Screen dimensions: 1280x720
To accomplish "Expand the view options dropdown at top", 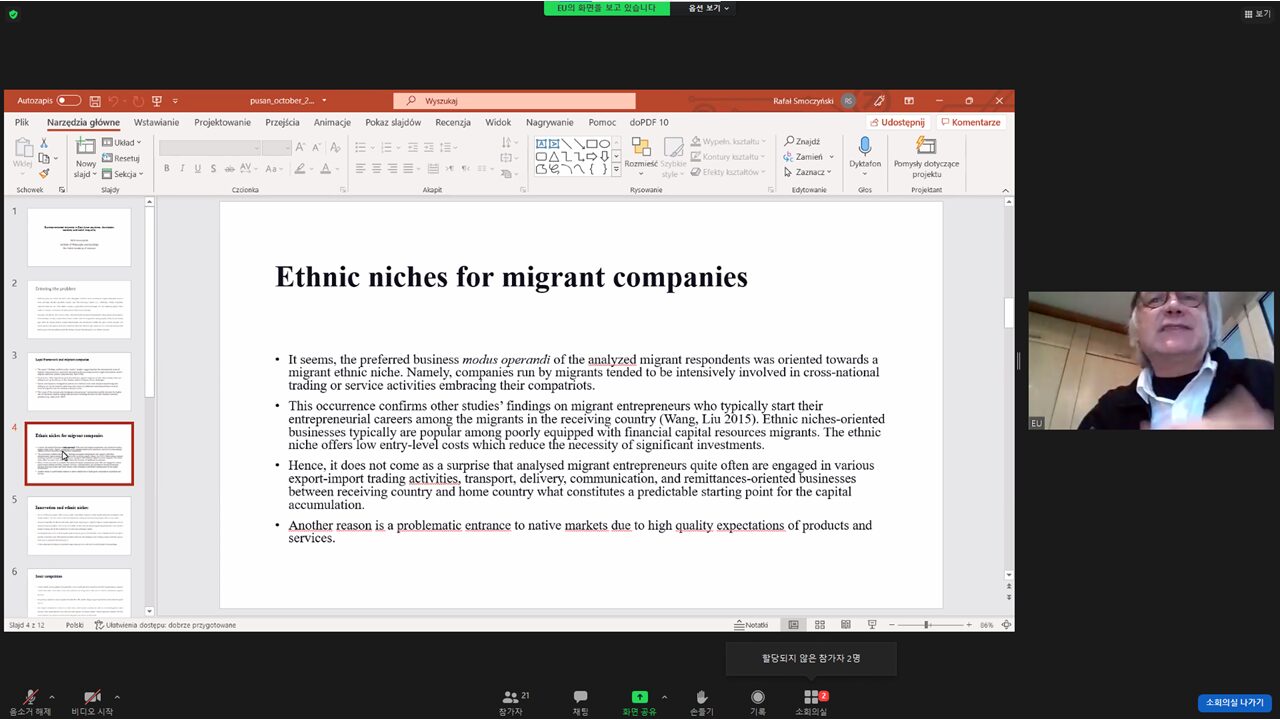I will (709, 8).
